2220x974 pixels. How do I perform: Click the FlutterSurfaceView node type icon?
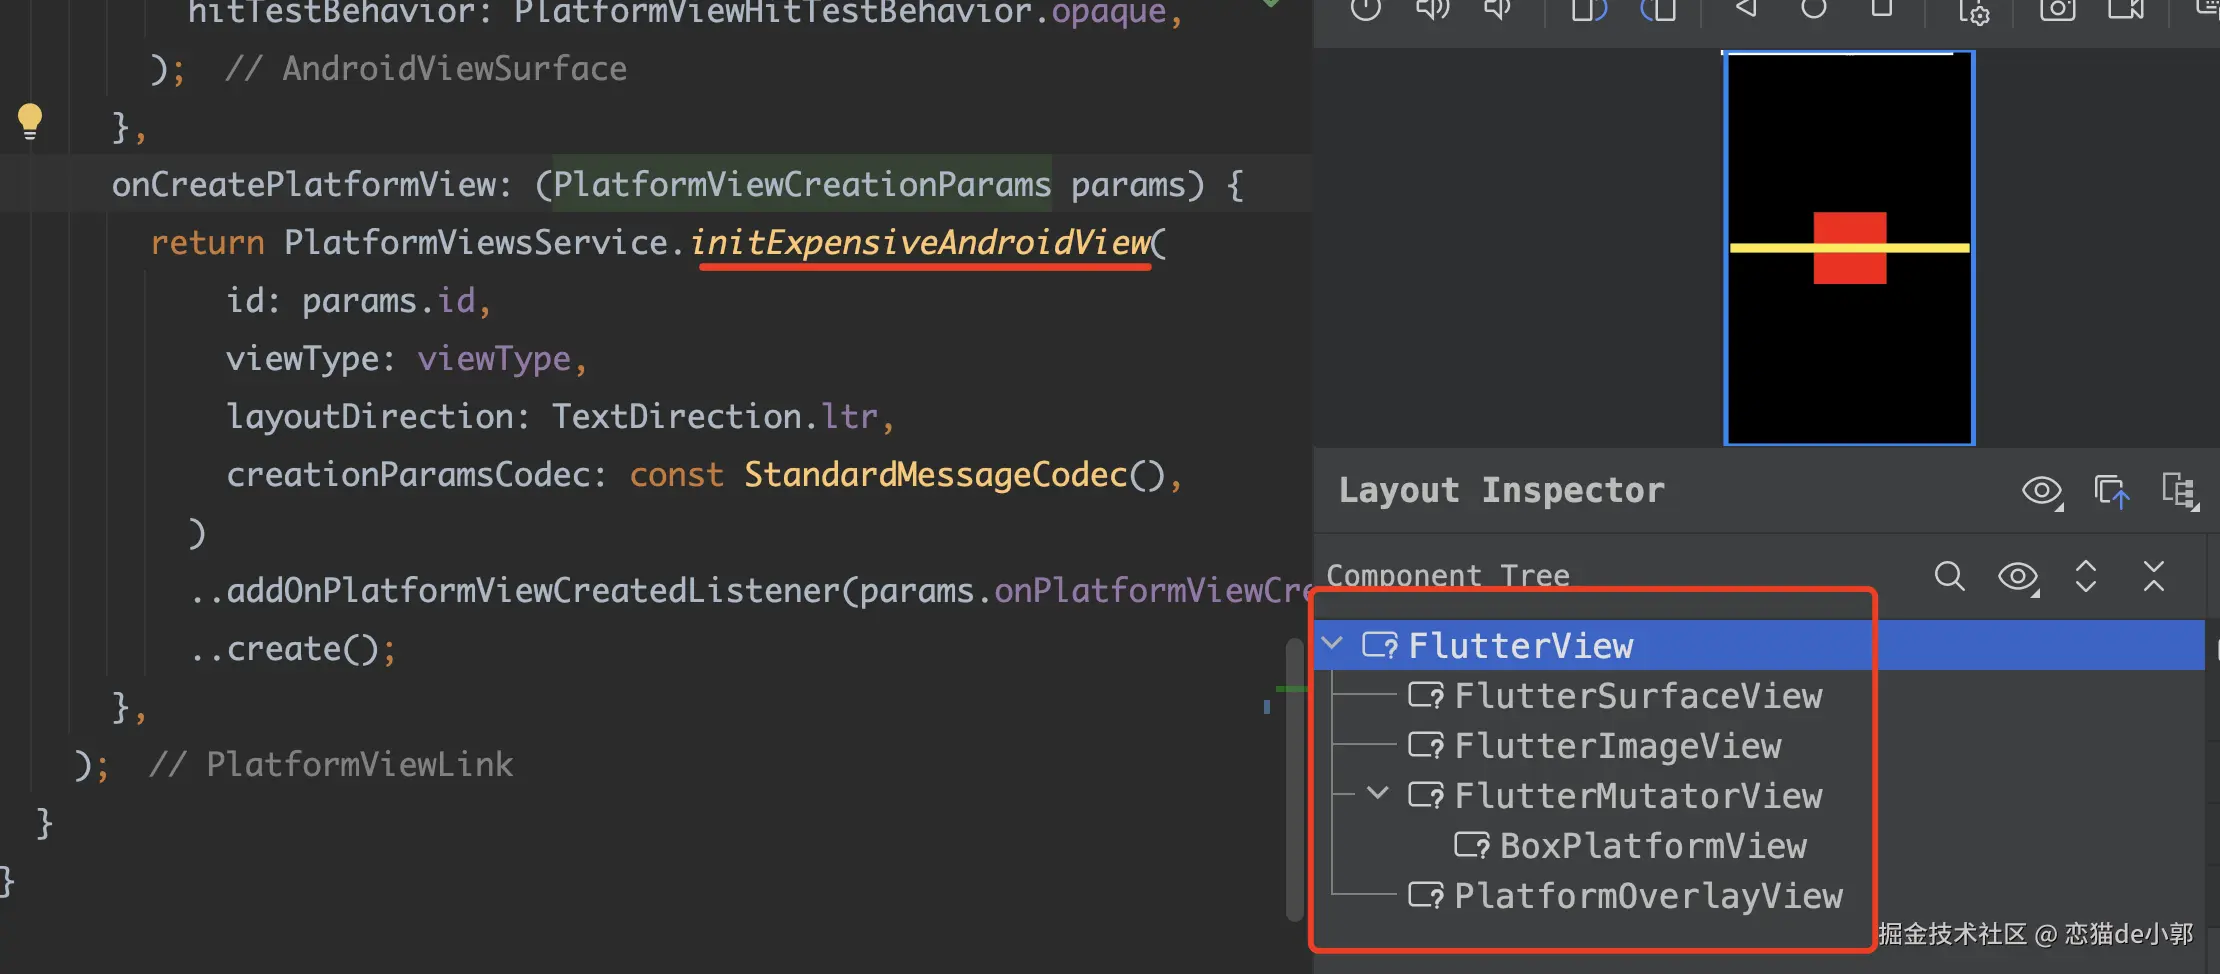(x=1426, y=696)
